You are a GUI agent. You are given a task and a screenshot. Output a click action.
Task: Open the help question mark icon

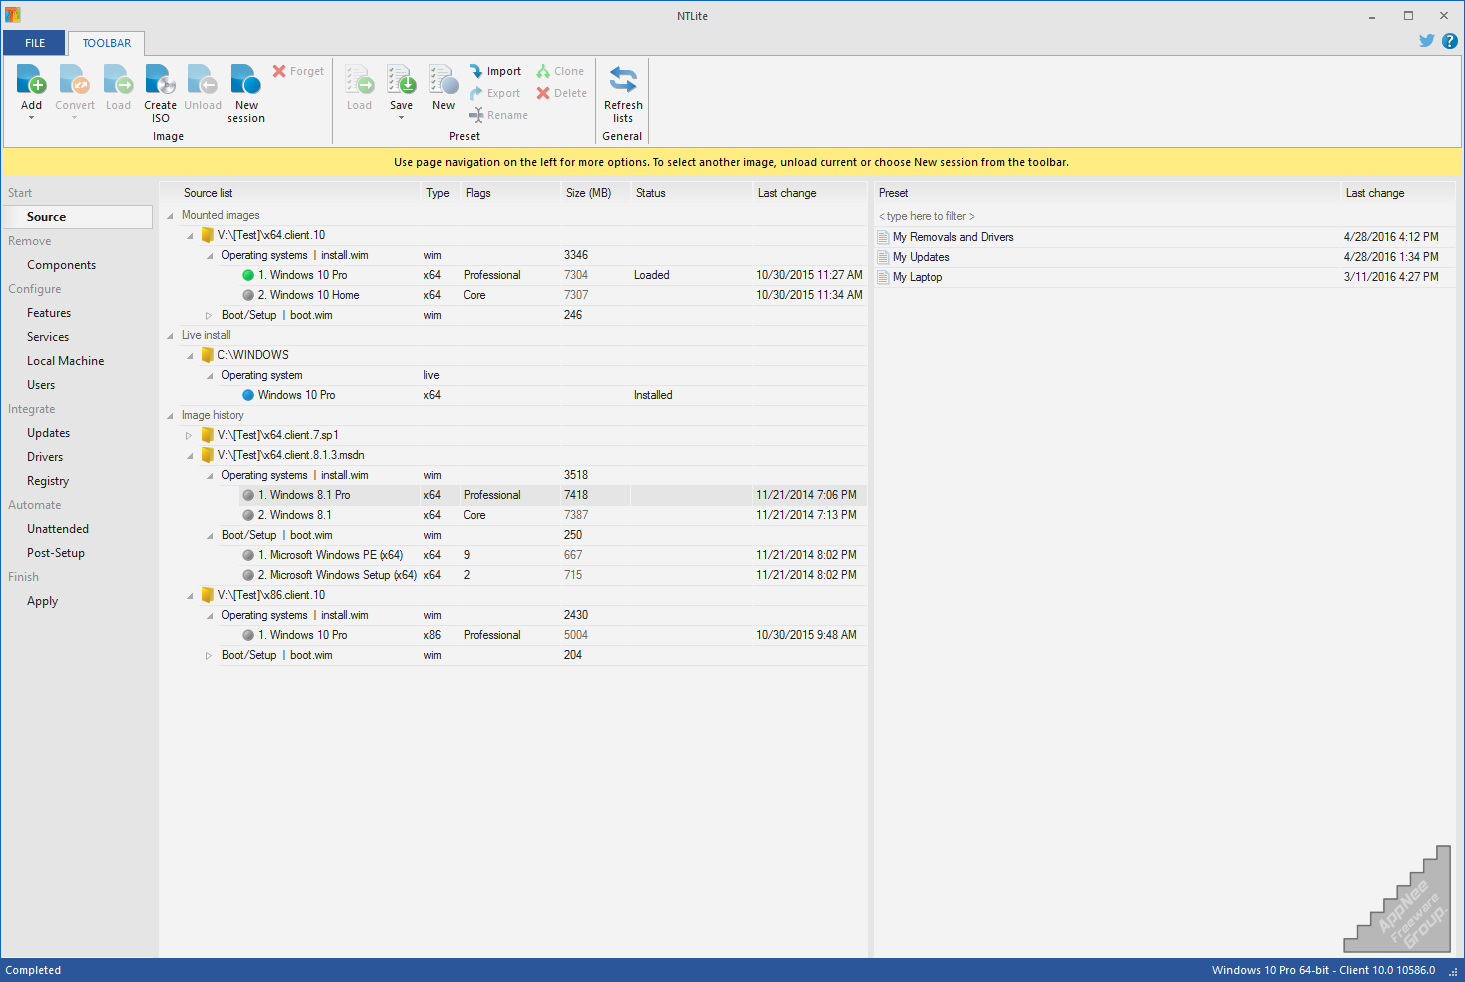(1450, 41)
